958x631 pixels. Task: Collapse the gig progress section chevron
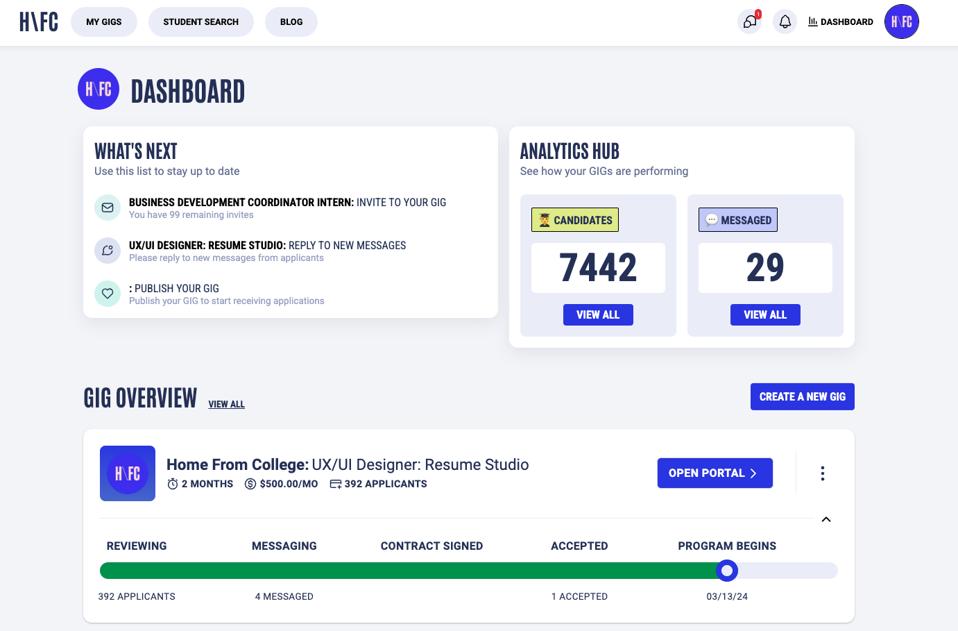pyautogui.click(x=826, y=519)
